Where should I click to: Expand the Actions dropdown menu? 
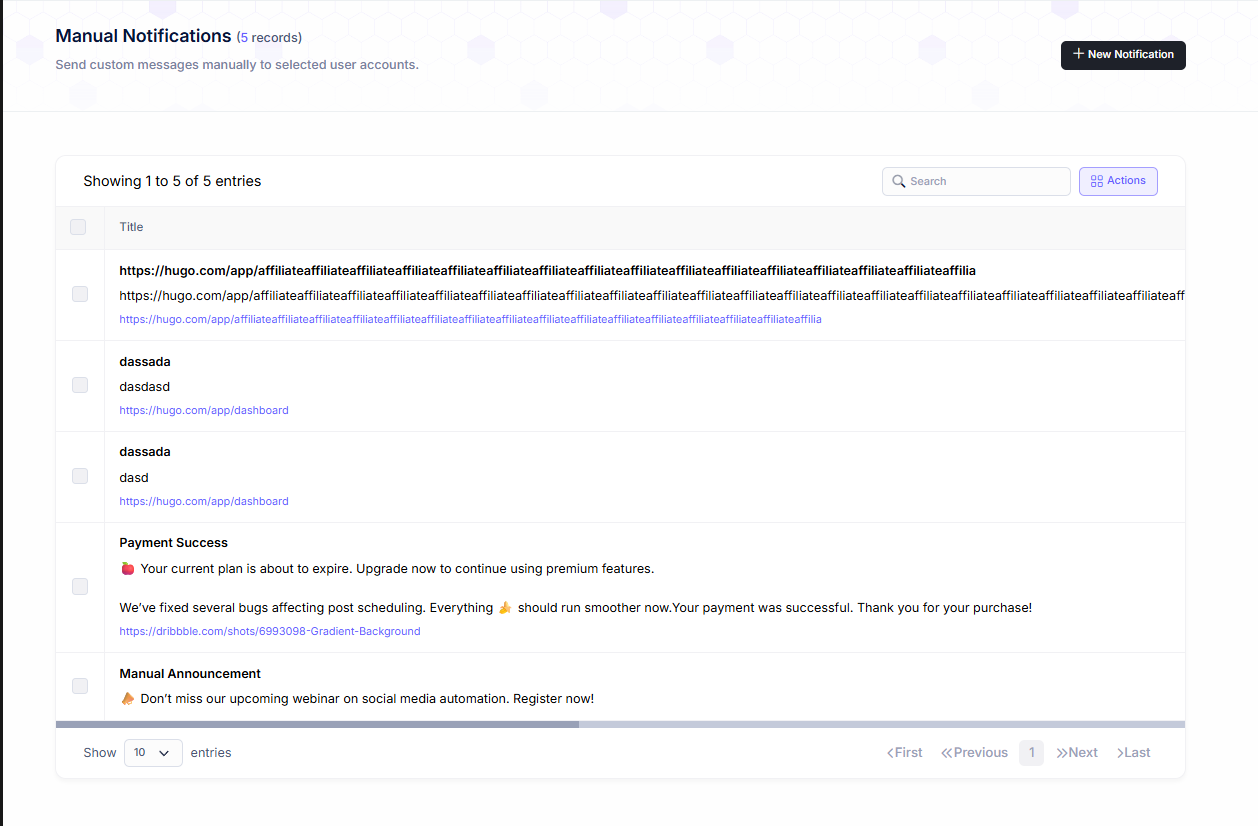tap(1118, 181)
